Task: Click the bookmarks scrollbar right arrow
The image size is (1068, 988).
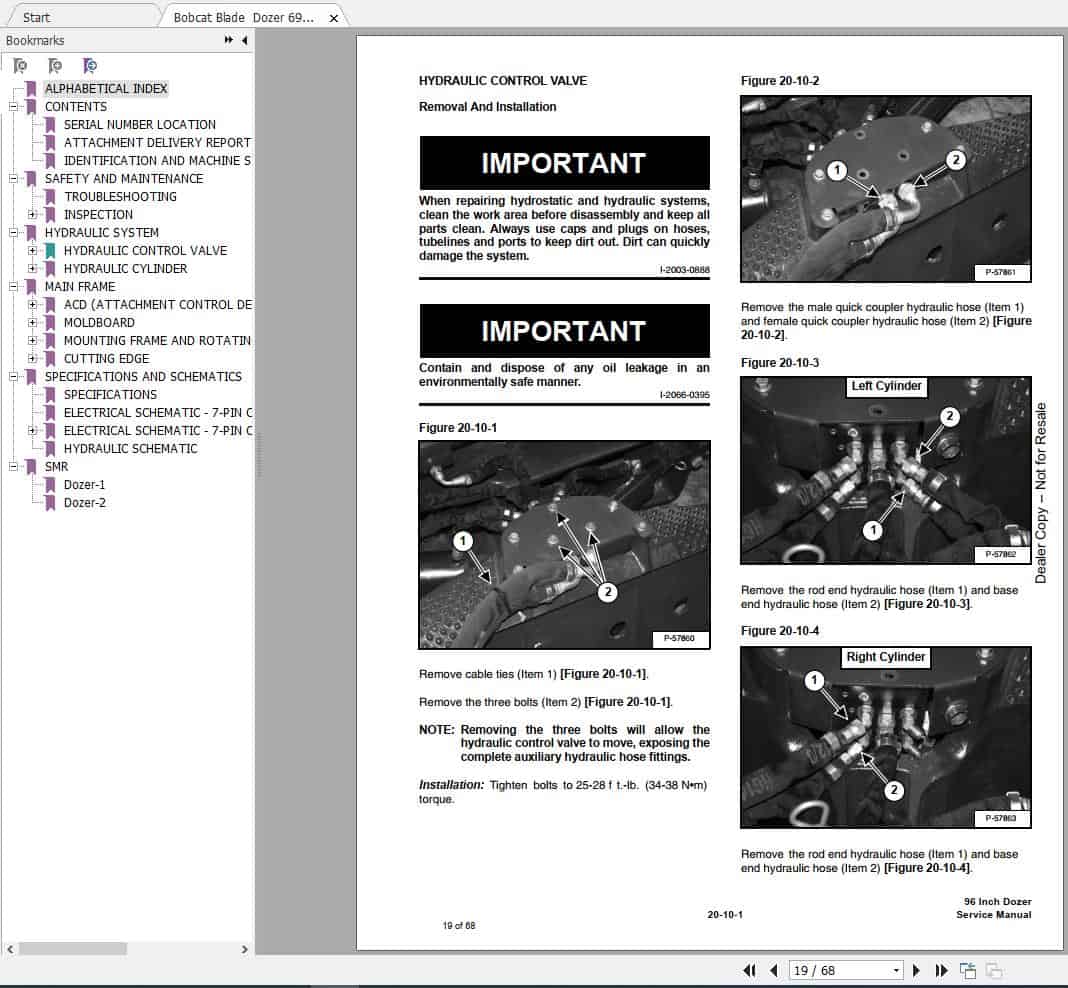Action: [x=245, y=949]
